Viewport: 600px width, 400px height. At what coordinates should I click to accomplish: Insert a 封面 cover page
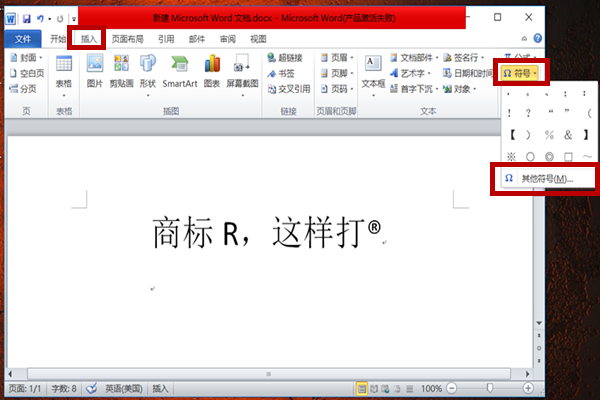(x=26, y=57)
